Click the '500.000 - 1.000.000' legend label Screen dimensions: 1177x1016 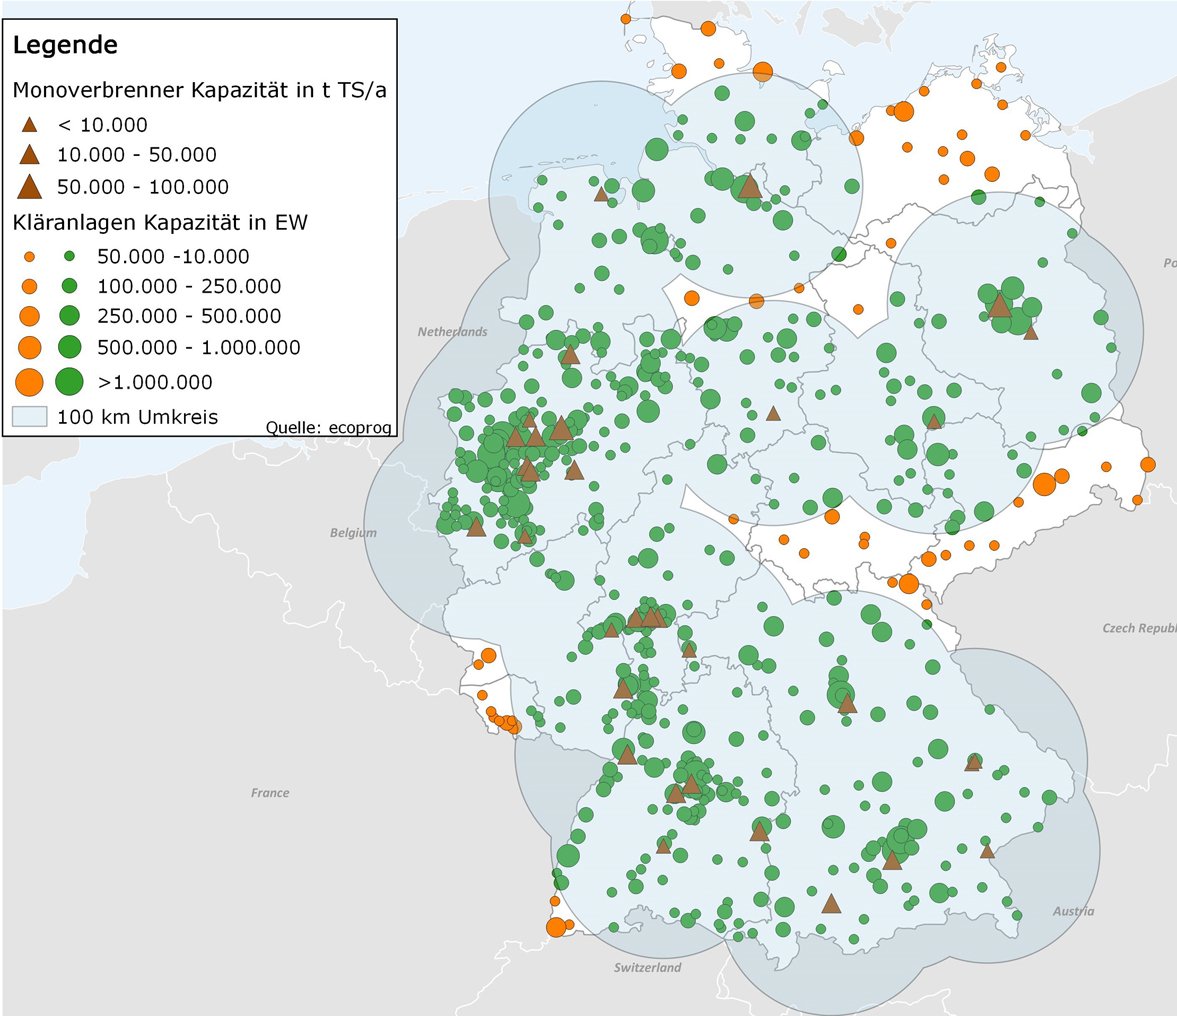point(199,347)
